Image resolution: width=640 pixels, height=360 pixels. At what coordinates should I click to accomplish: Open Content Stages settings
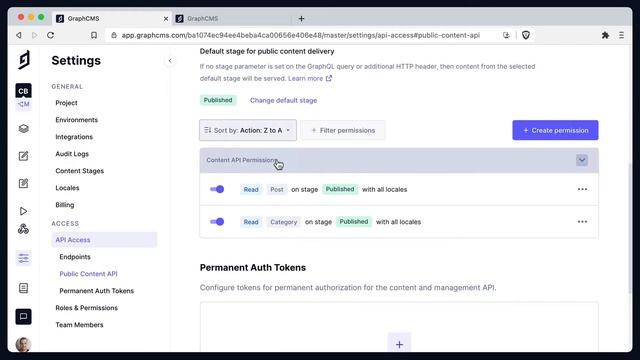coord(80,171)
